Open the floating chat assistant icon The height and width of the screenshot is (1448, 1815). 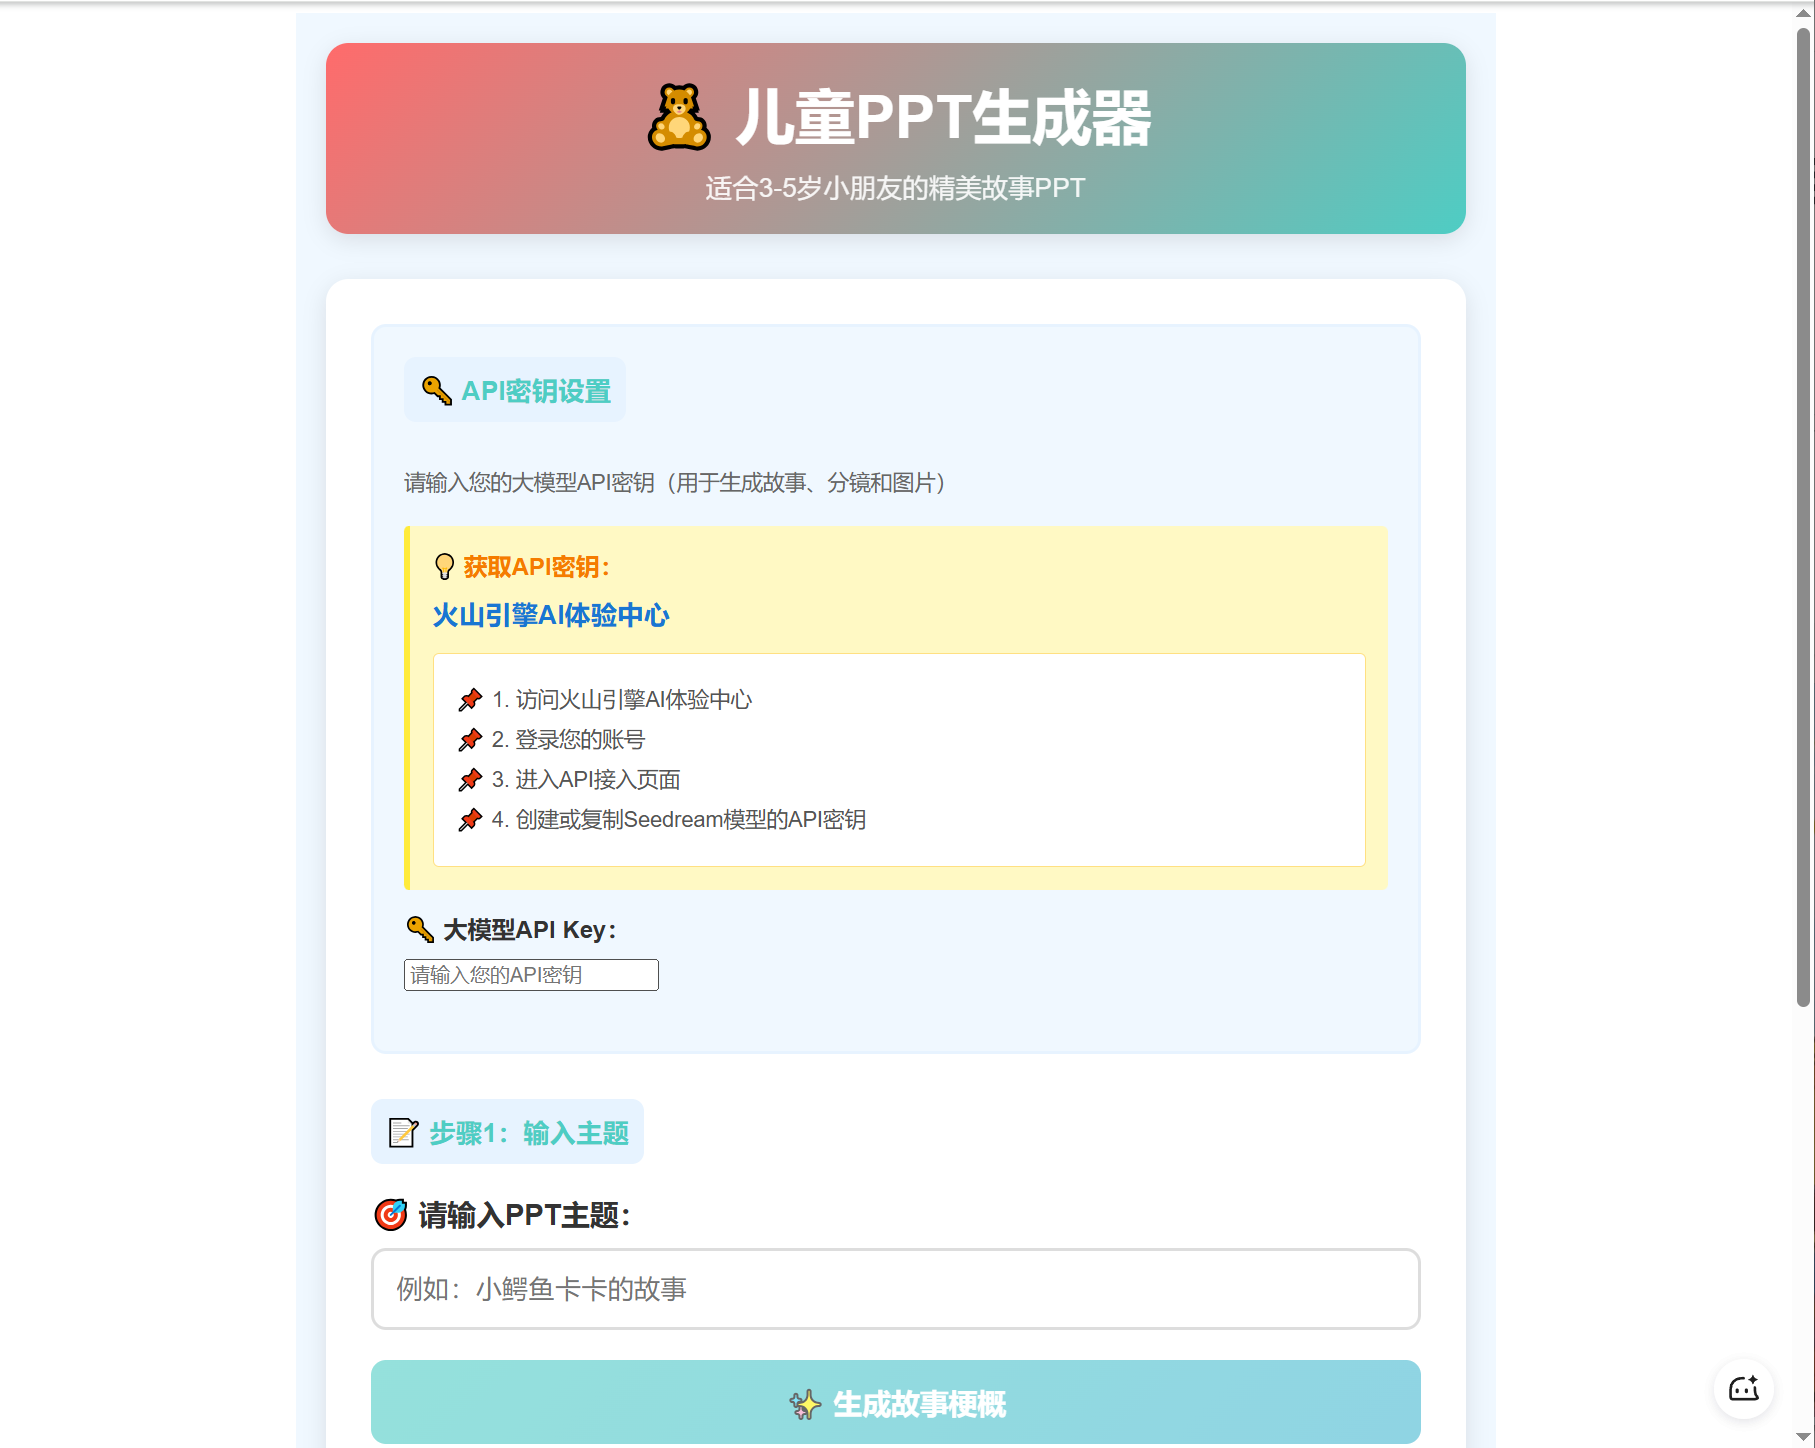click(x=1744, y=1388)
